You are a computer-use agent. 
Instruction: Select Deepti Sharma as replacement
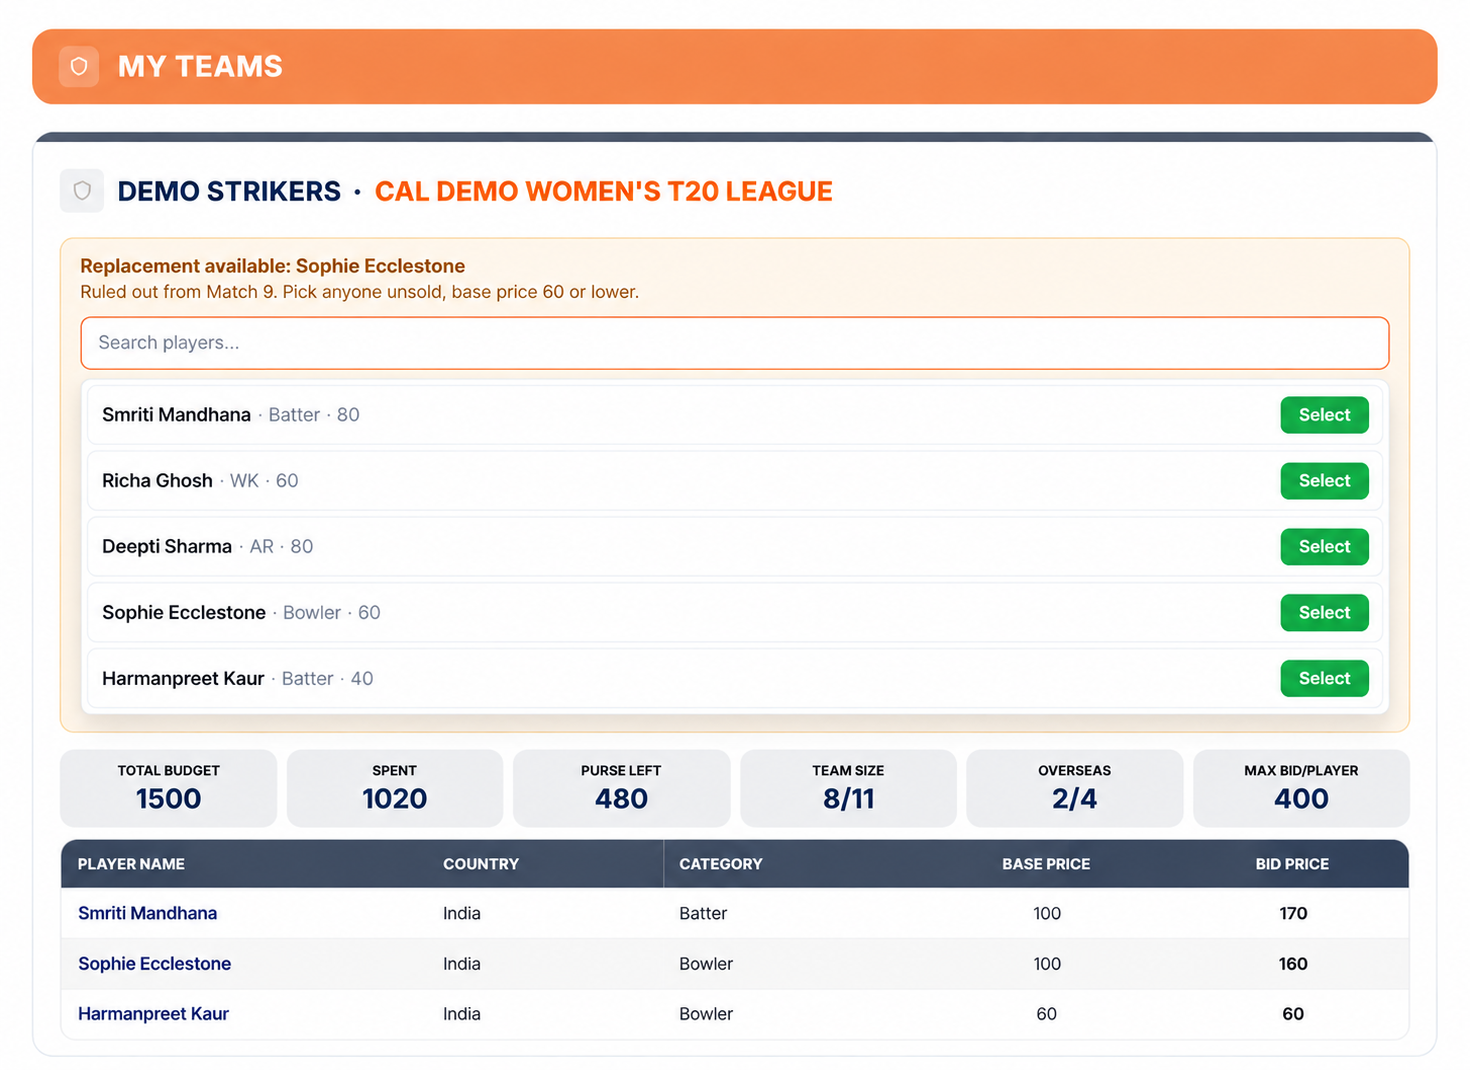(x=1324, y=547)
